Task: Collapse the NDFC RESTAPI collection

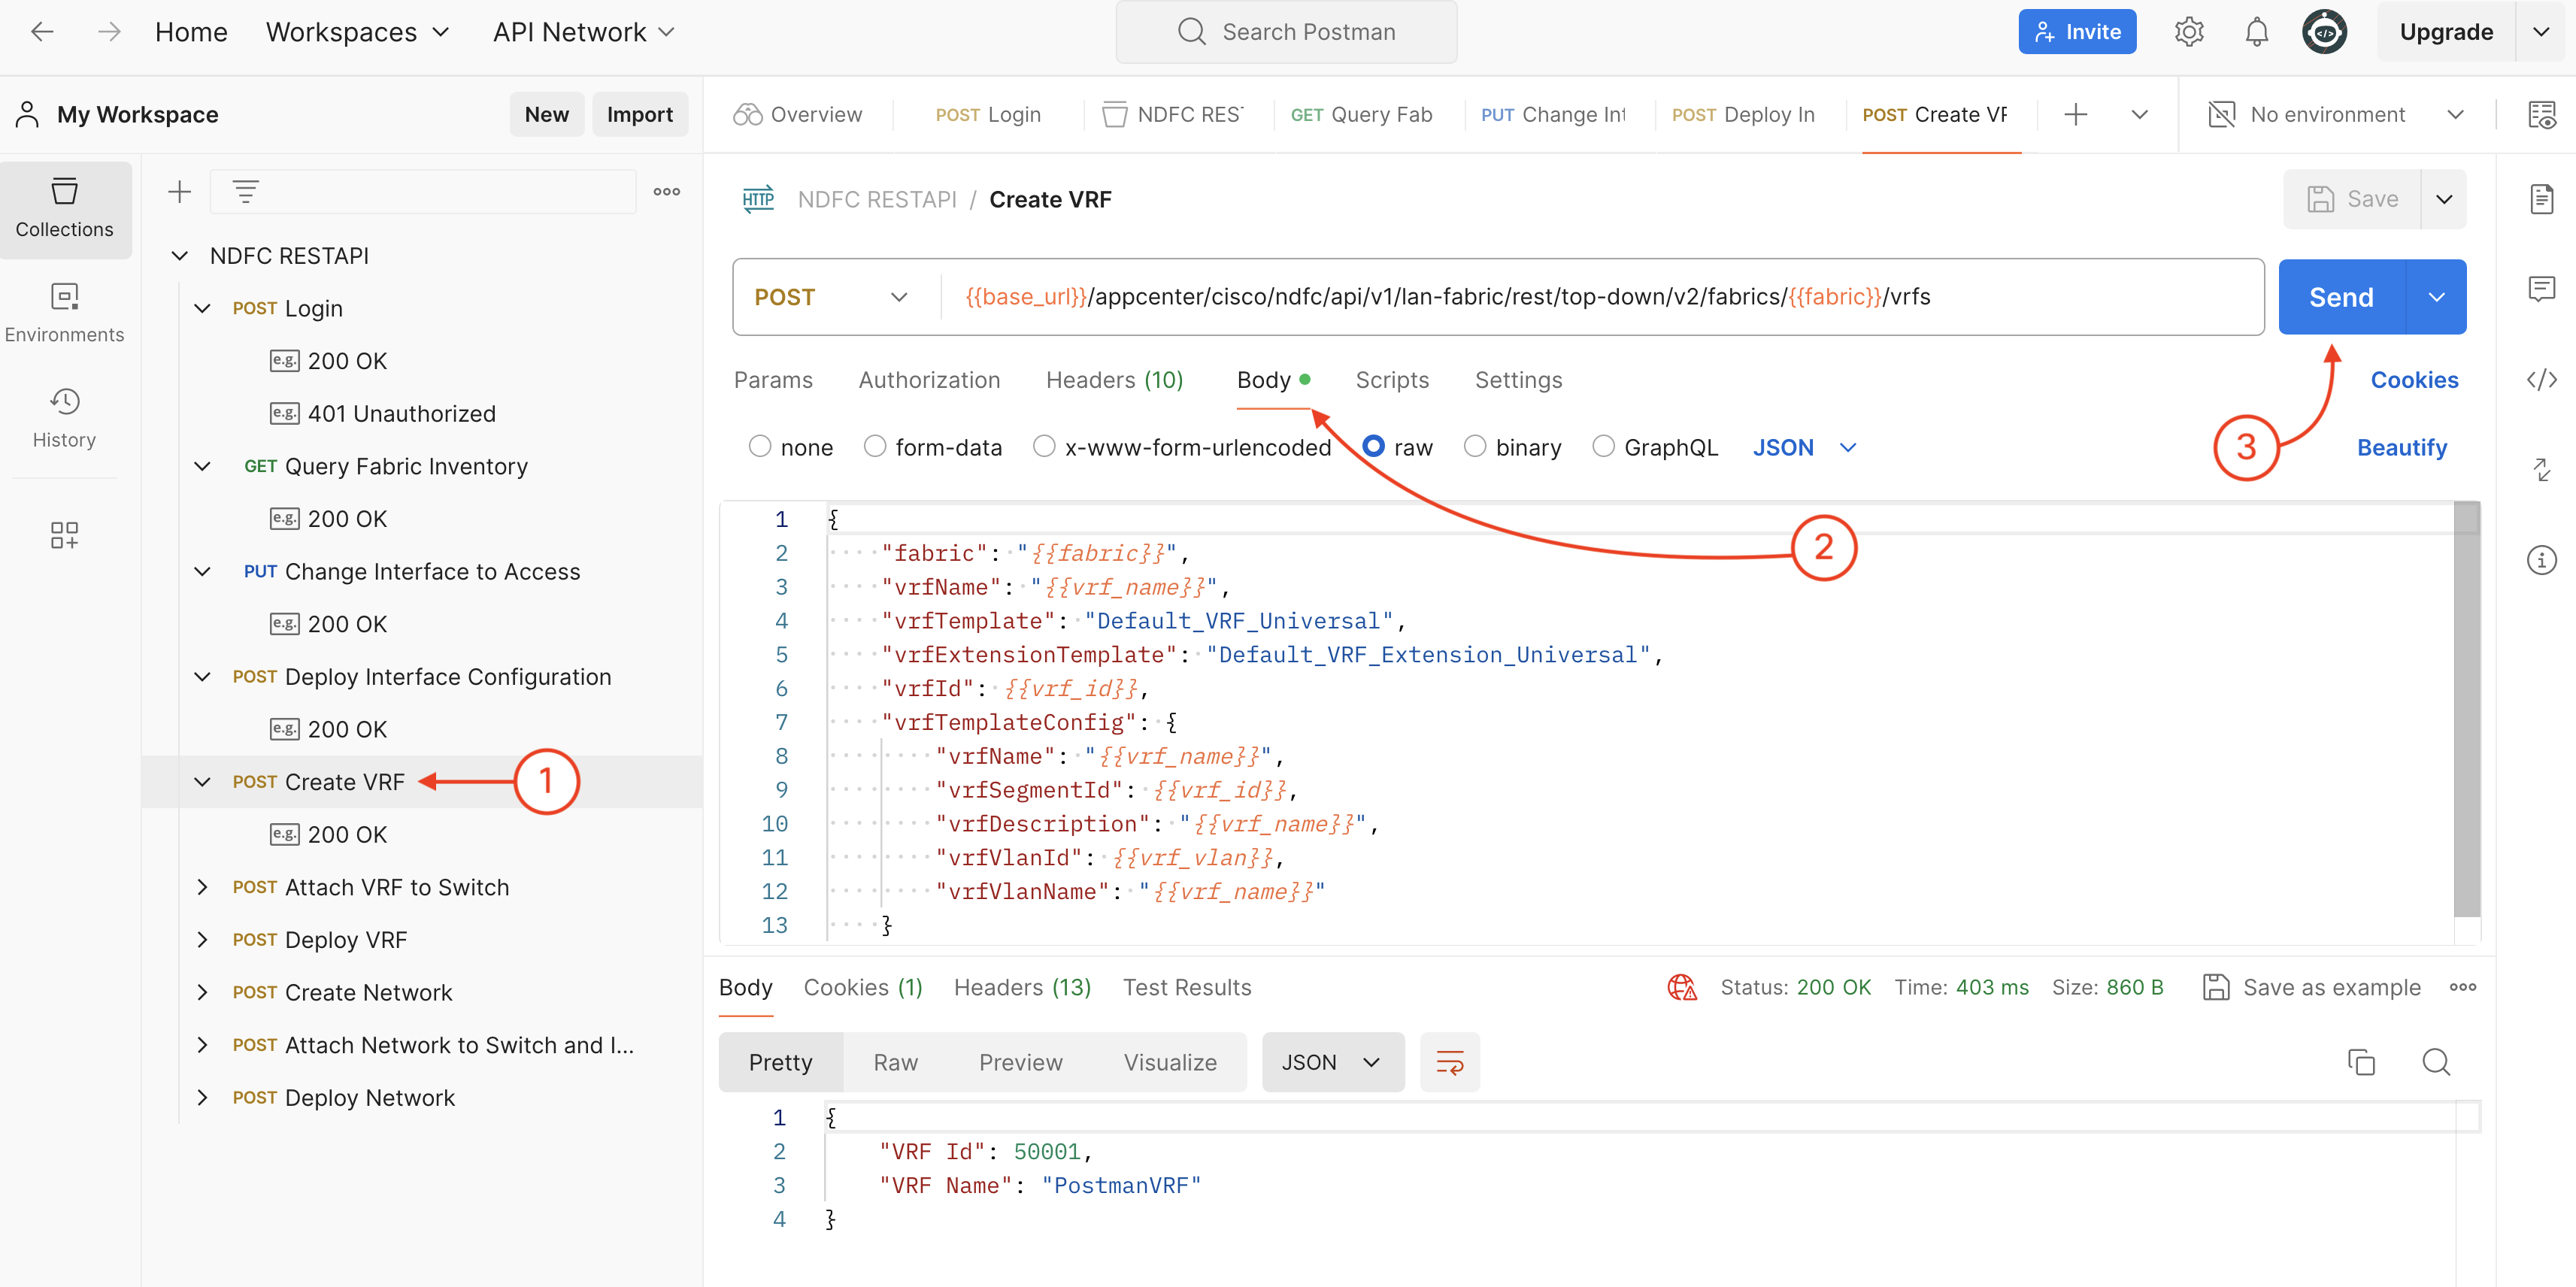Action: click(180, 256)
